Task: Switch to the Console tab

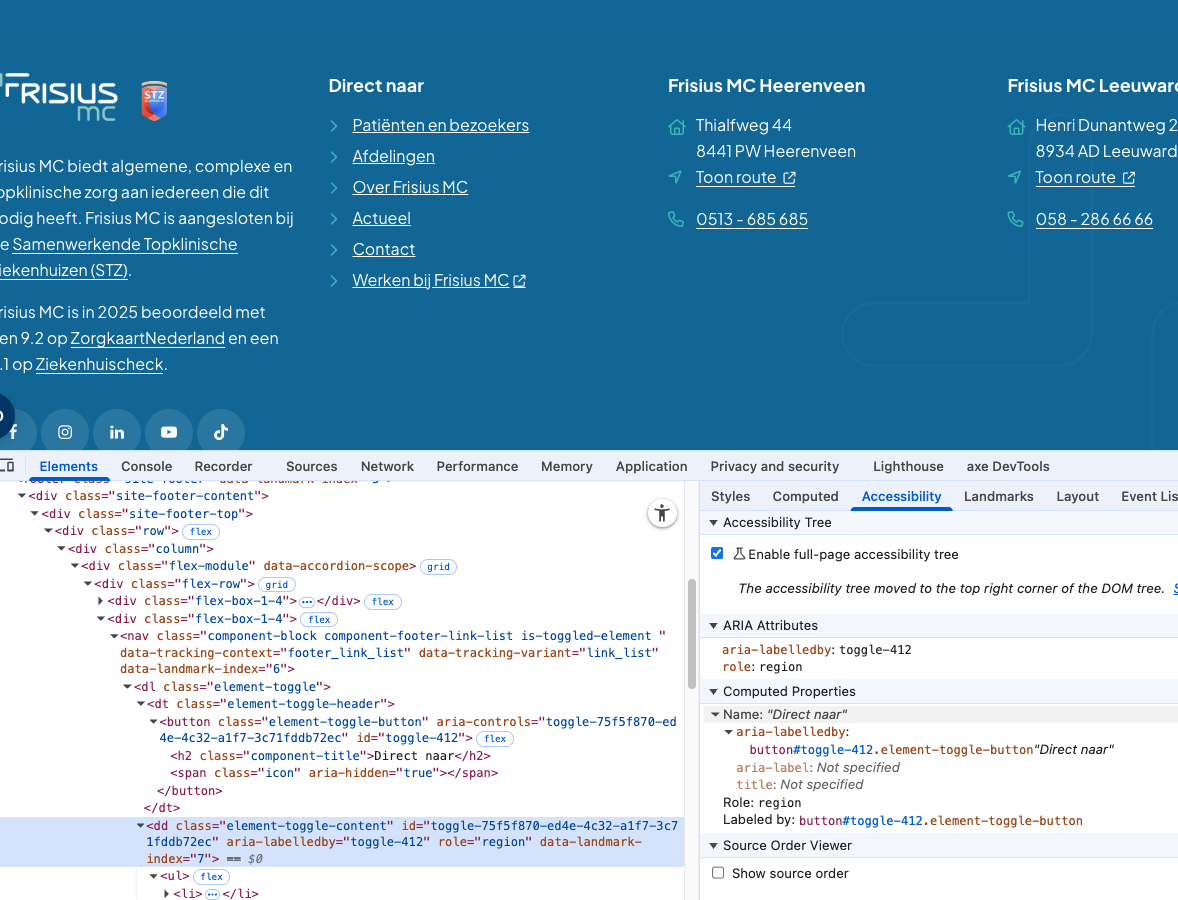Action: (146, 467)
